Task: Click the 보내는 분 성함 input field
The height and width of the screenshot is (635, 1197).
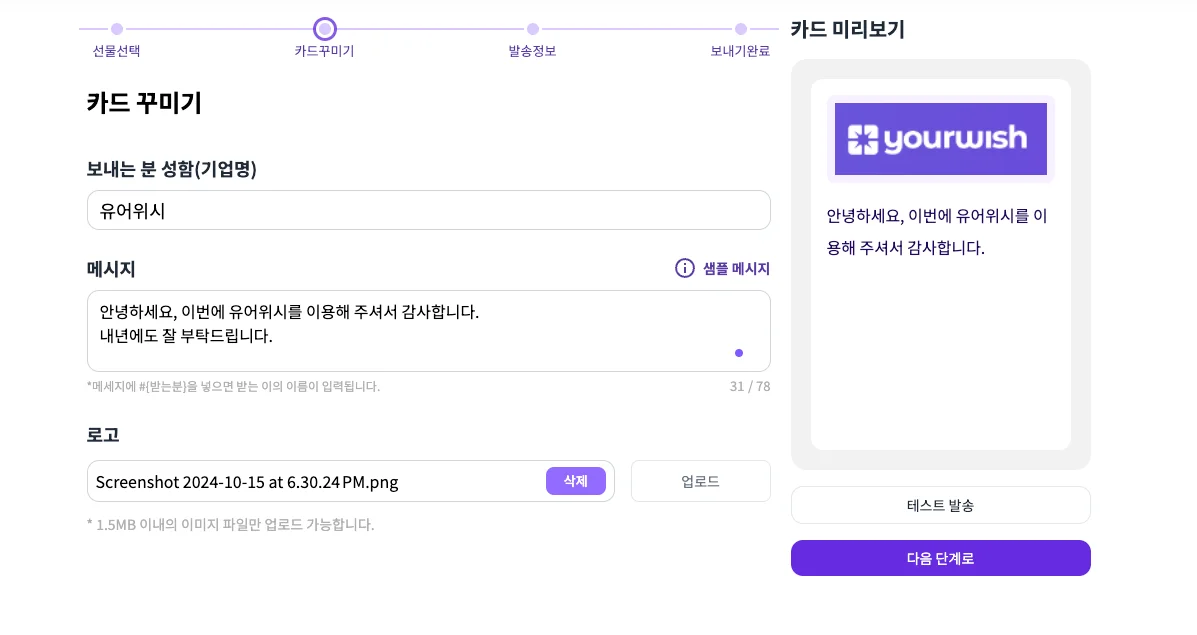Action: tap(428, 210)
